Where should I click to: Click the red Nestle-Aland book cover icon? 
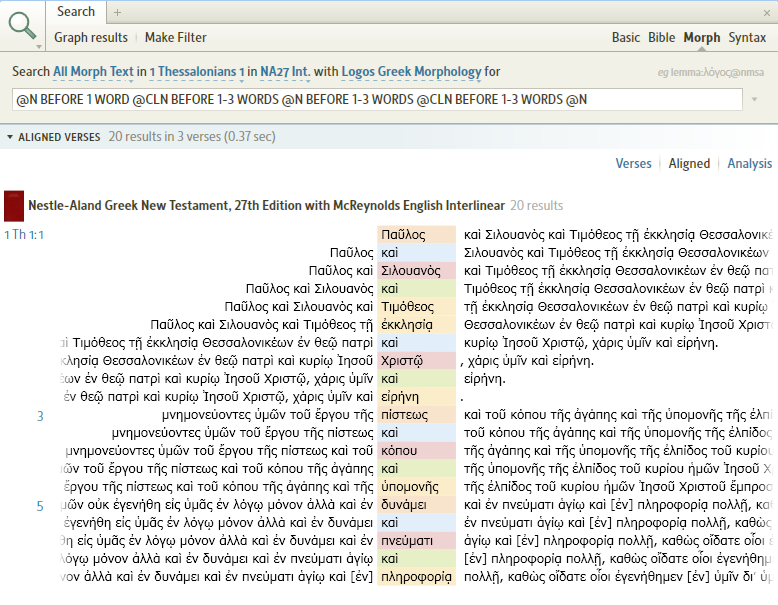coord(14,206)
